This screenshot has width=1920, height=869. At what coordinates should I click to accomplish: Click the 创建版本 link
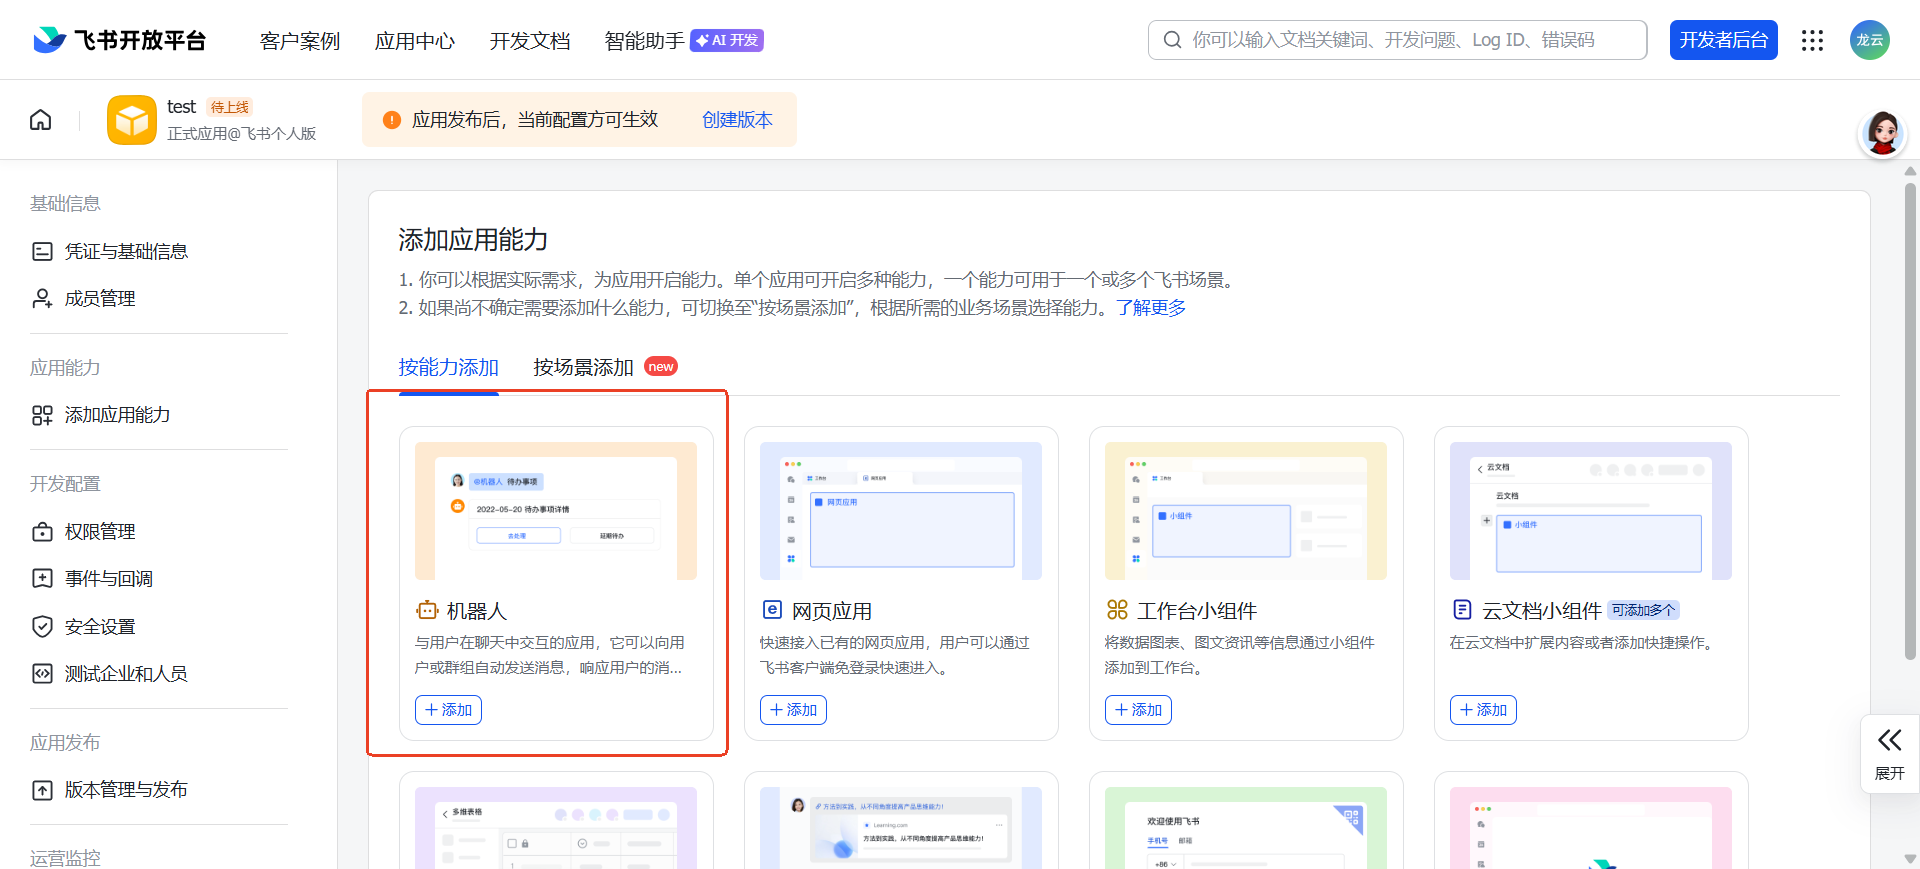coord(737,120)
